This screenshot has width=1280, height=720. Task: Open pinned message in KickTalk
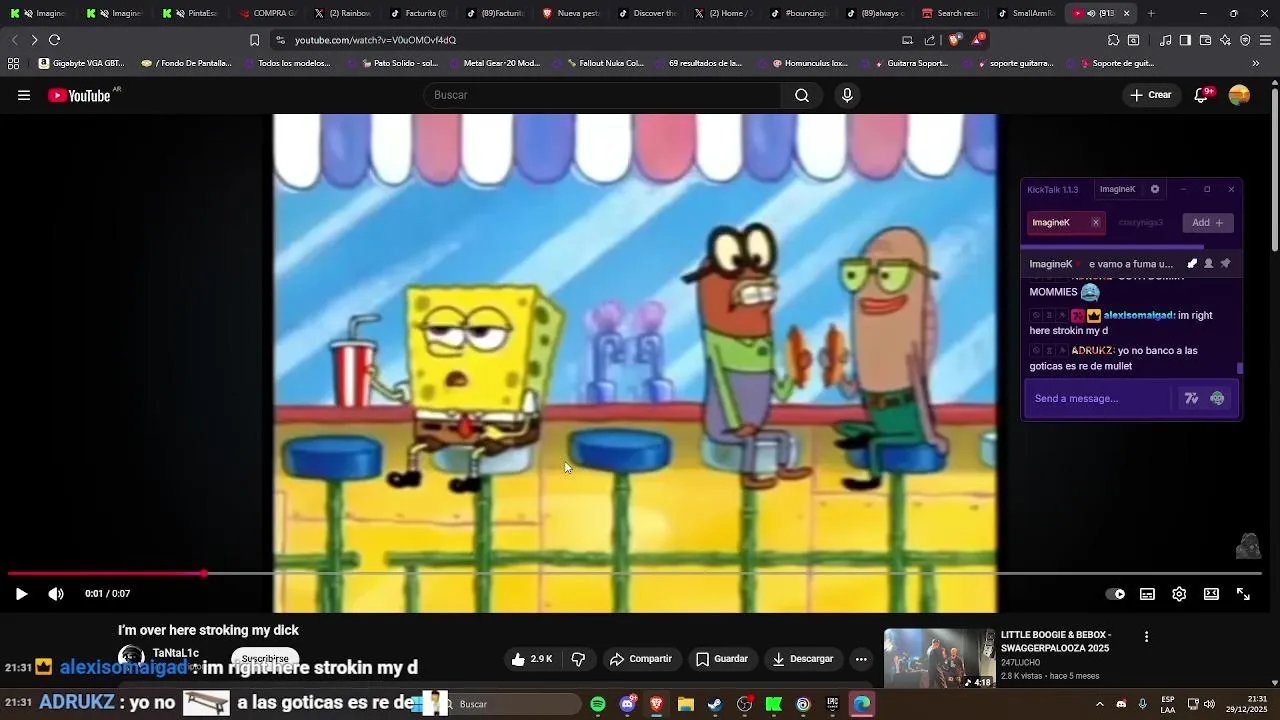coord(1225,264)
